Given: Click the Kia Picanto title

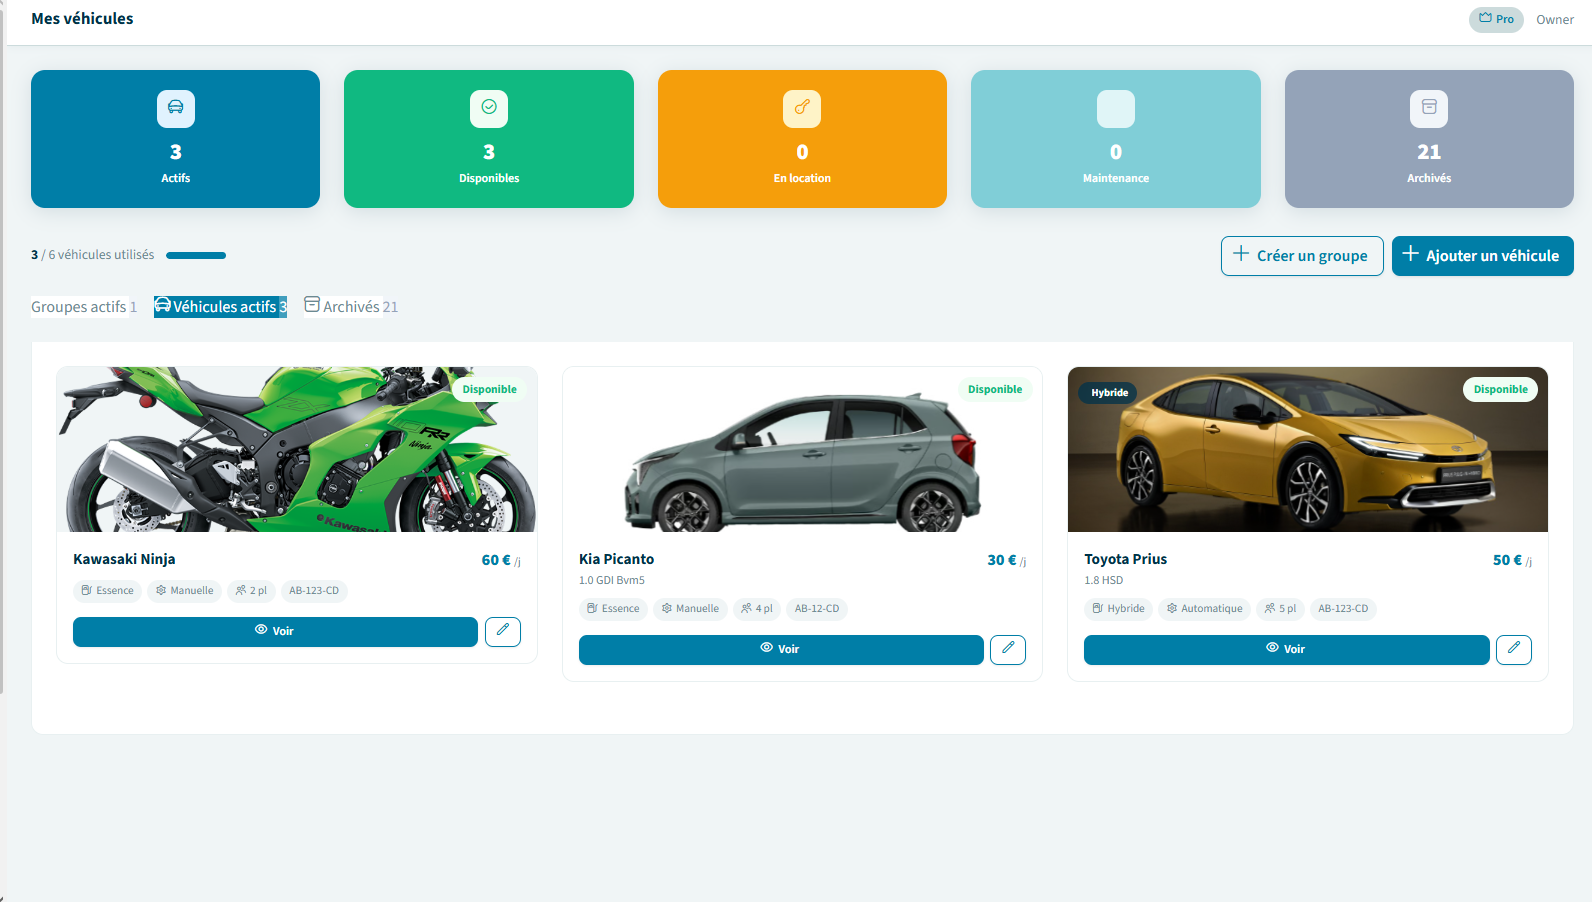Looking at the screenshot, I should 616,559.
